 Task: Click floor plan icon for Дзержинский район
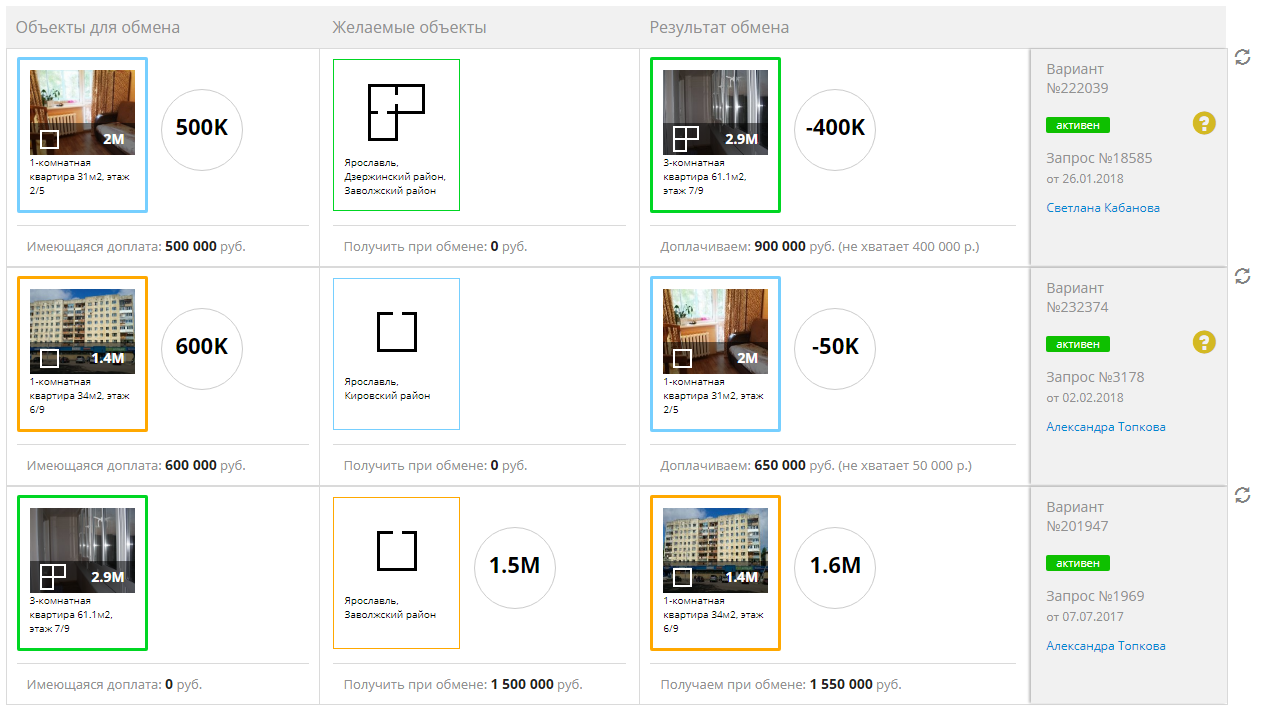pyautogui.click(x=396, y=111)
